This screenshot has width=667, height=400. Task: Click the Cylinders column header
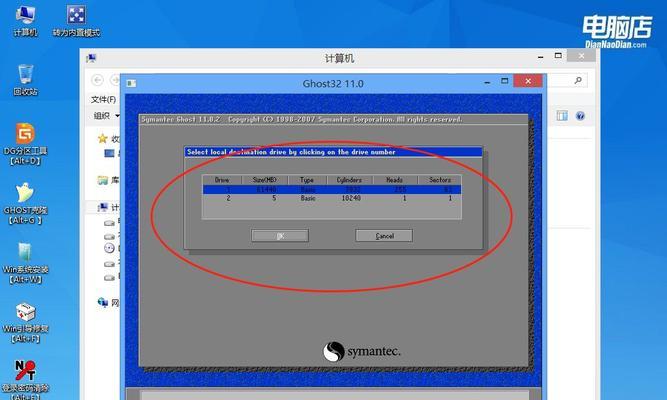coord(350,180)
